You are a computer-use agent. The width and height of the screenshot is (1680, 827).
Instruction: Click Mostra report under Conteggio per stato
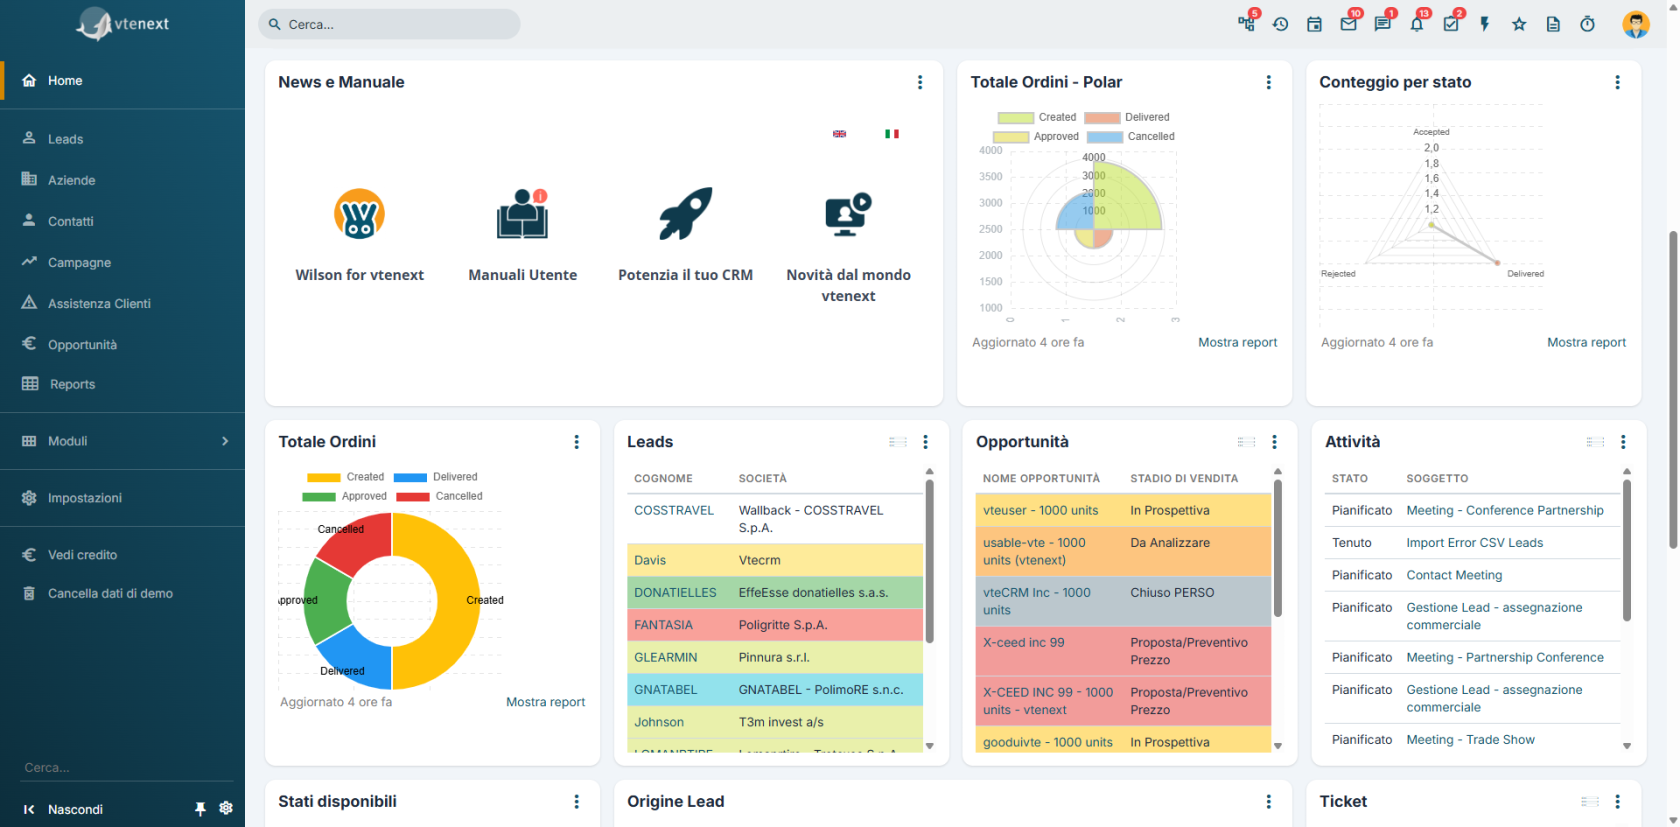click(x=1586, y=342)
